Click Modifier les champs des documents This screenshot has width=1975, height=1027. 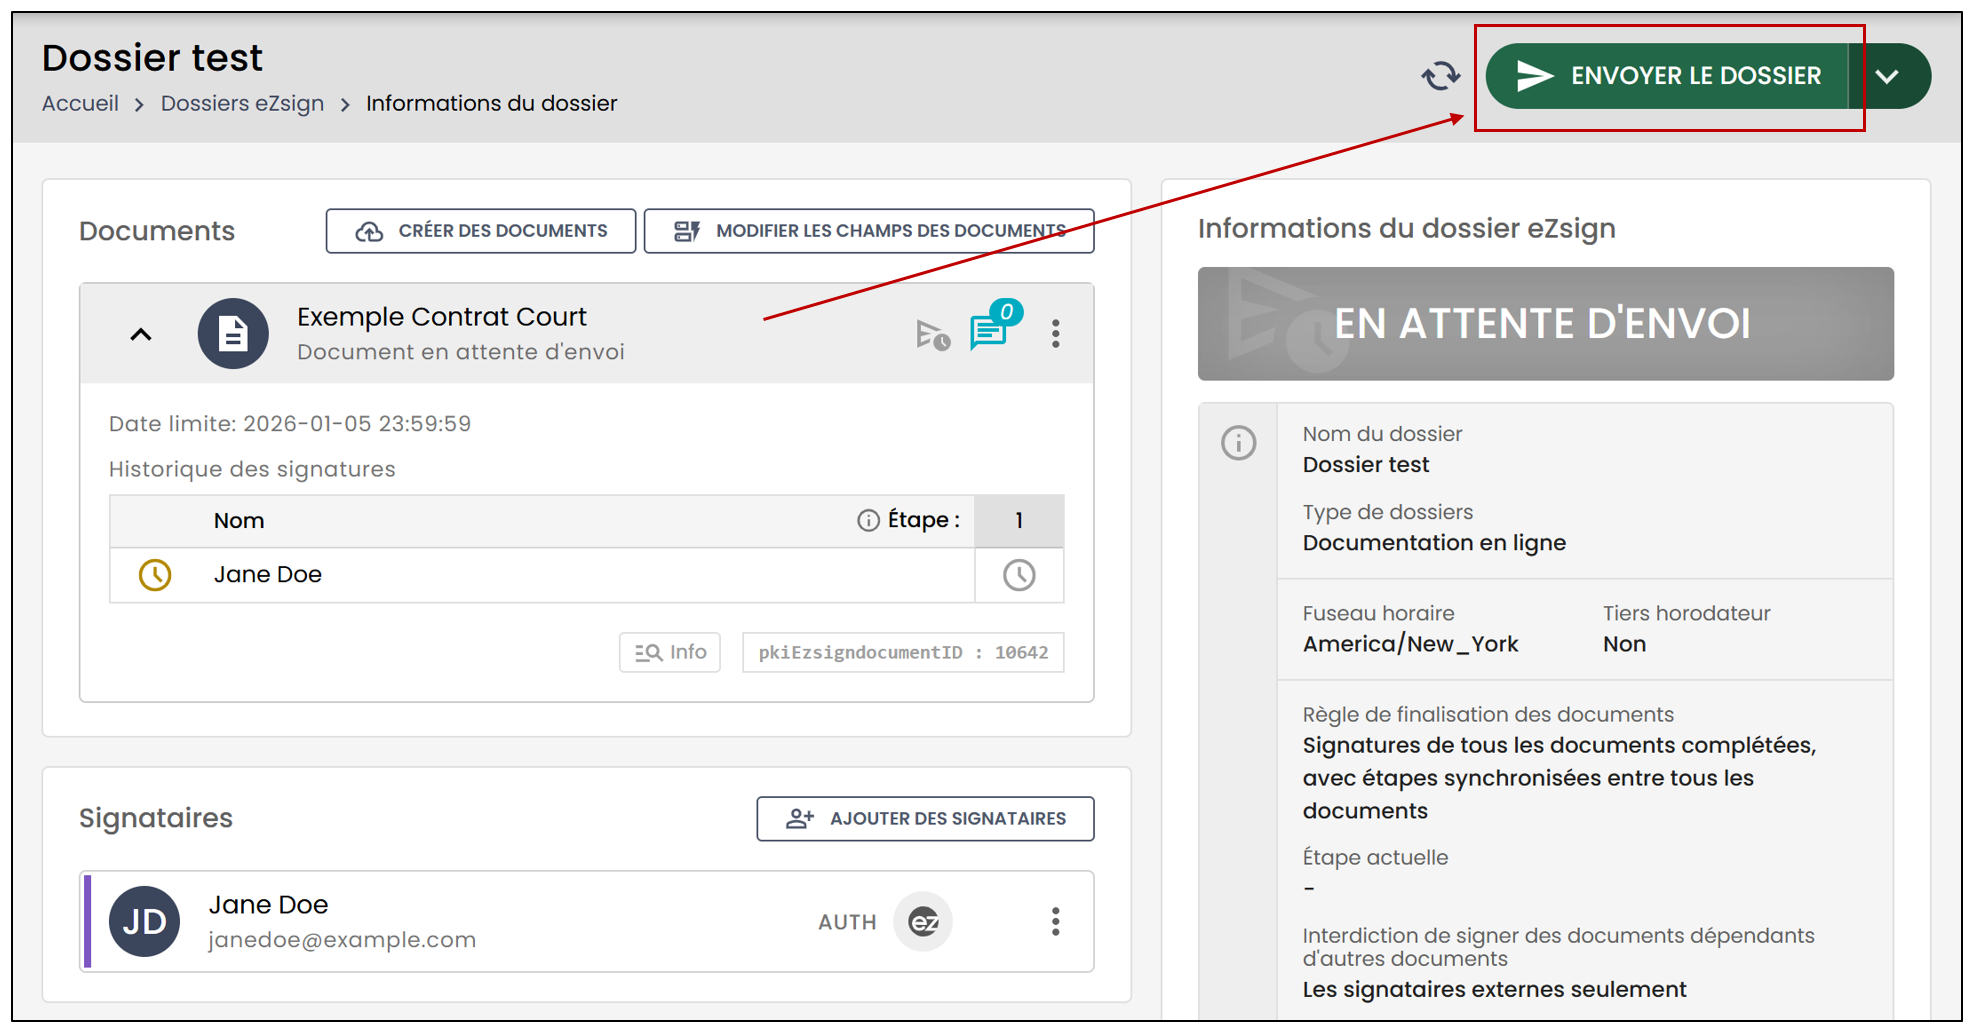tap(869, 231)
